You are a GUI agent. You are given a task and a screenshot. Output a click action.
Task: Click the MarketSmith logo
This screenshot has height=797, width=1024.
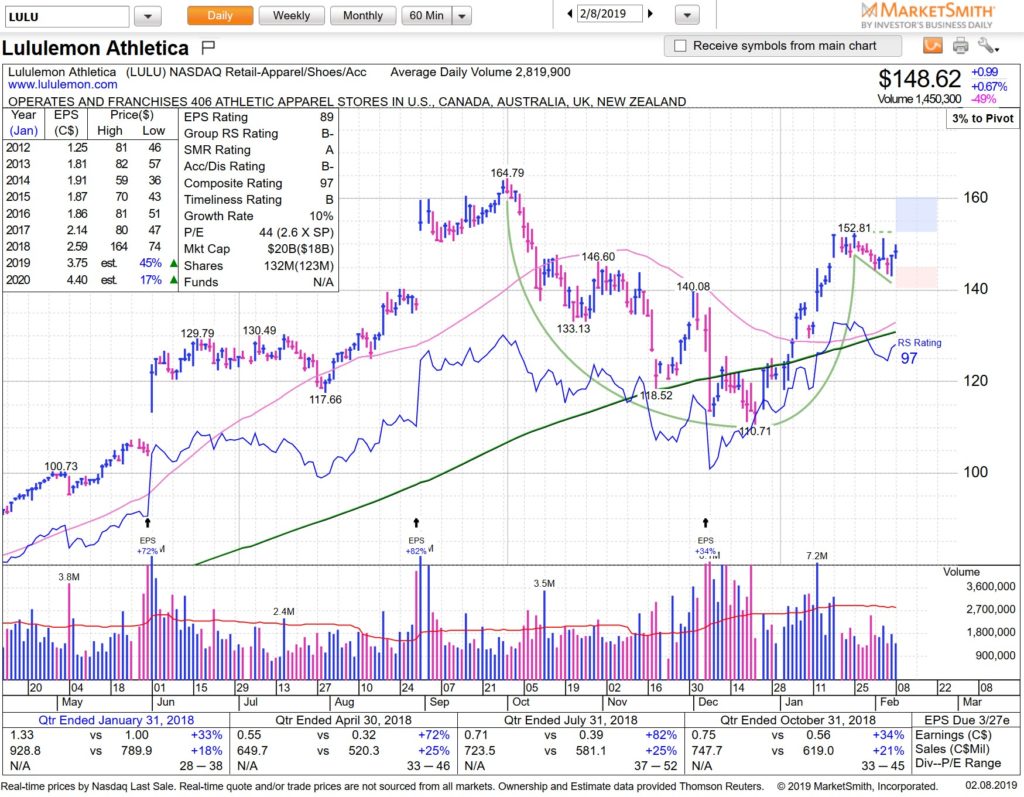coord(927,15)
